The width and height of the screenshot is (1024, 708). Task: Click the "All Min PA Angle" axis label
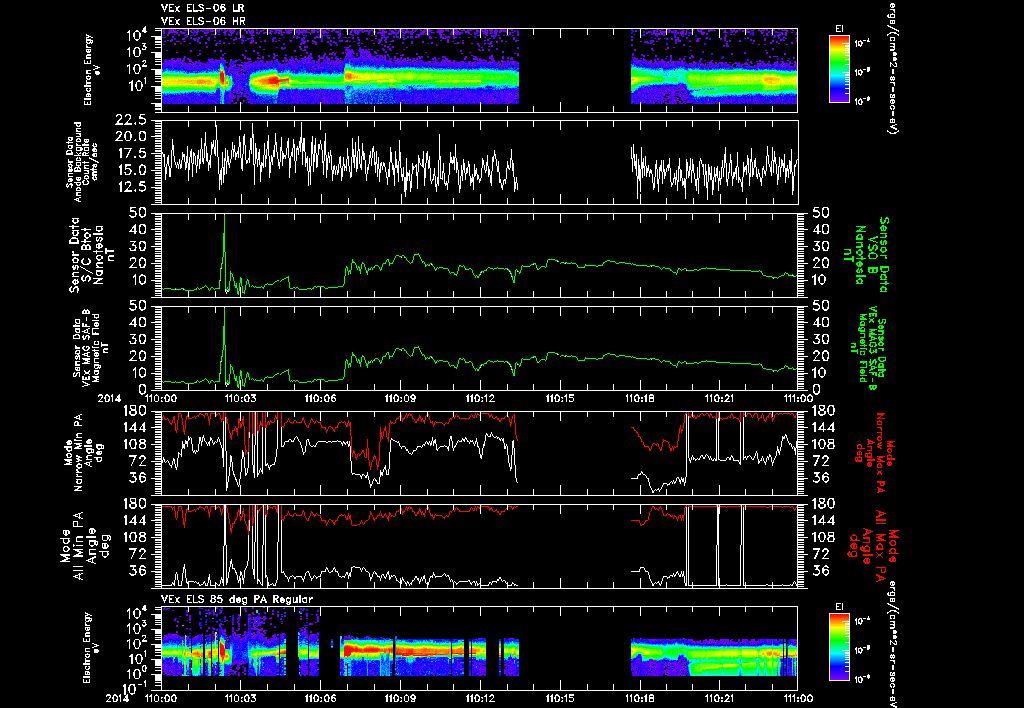[85, 545]
